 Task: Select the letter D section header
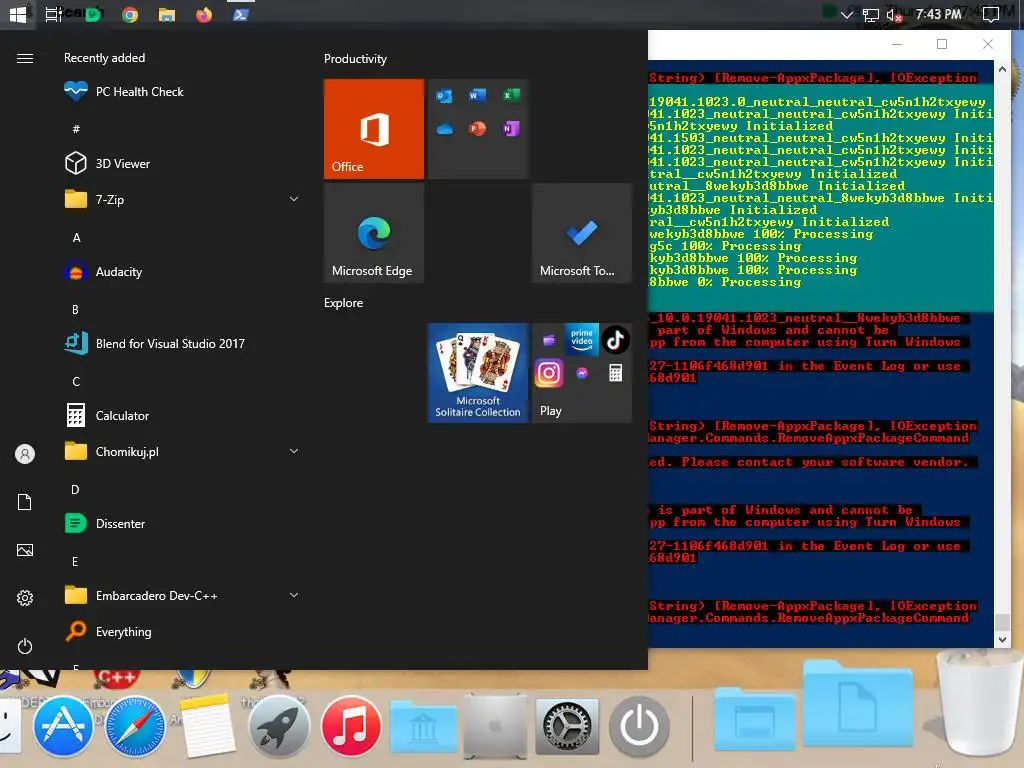pyautogui.click(x=75, y=489)
